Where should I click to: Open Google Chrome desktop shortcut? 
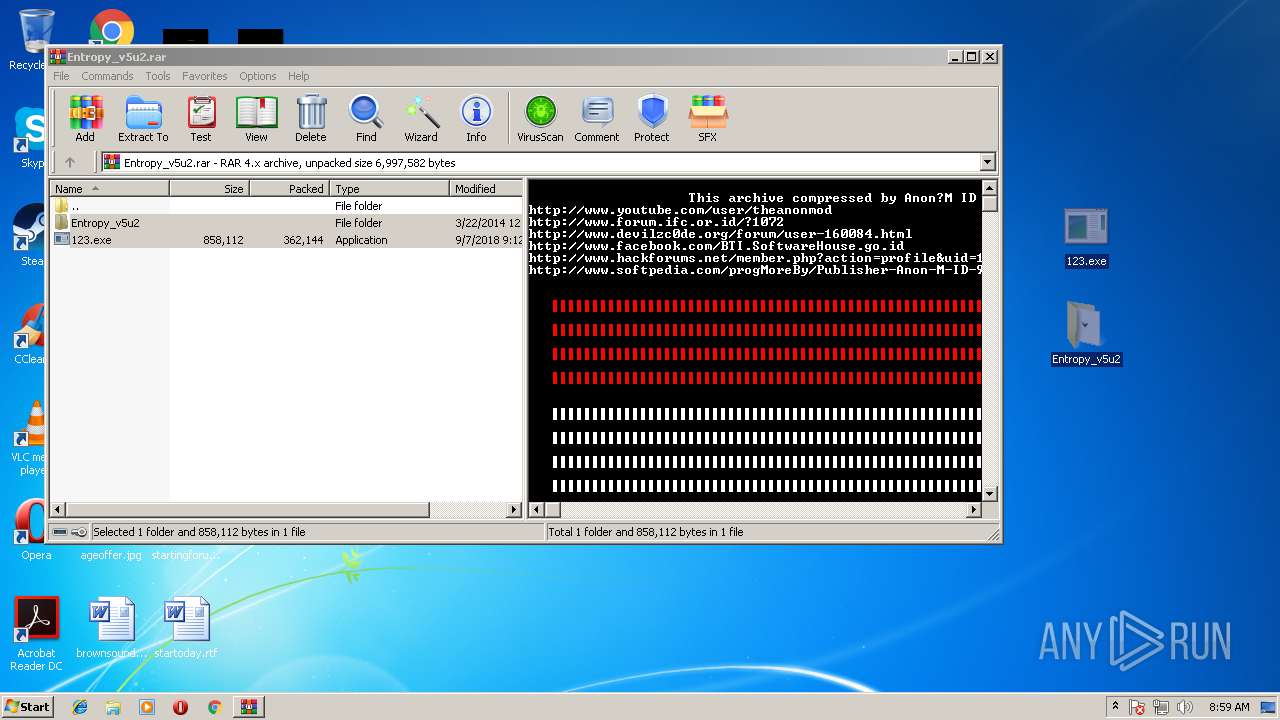click(x=112, y=30)
